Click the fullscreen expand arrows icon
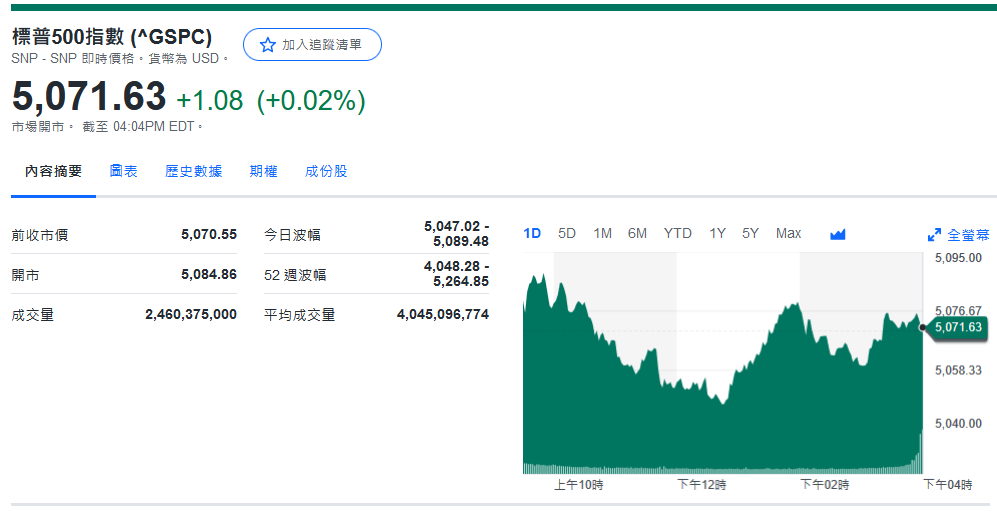The height and width of the screenshot is (513, 997). pyautogui.click(x=934, y=235)
